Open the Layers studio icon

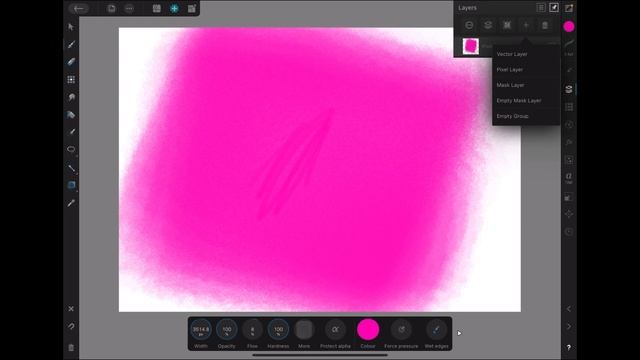(x=569, y=89)
